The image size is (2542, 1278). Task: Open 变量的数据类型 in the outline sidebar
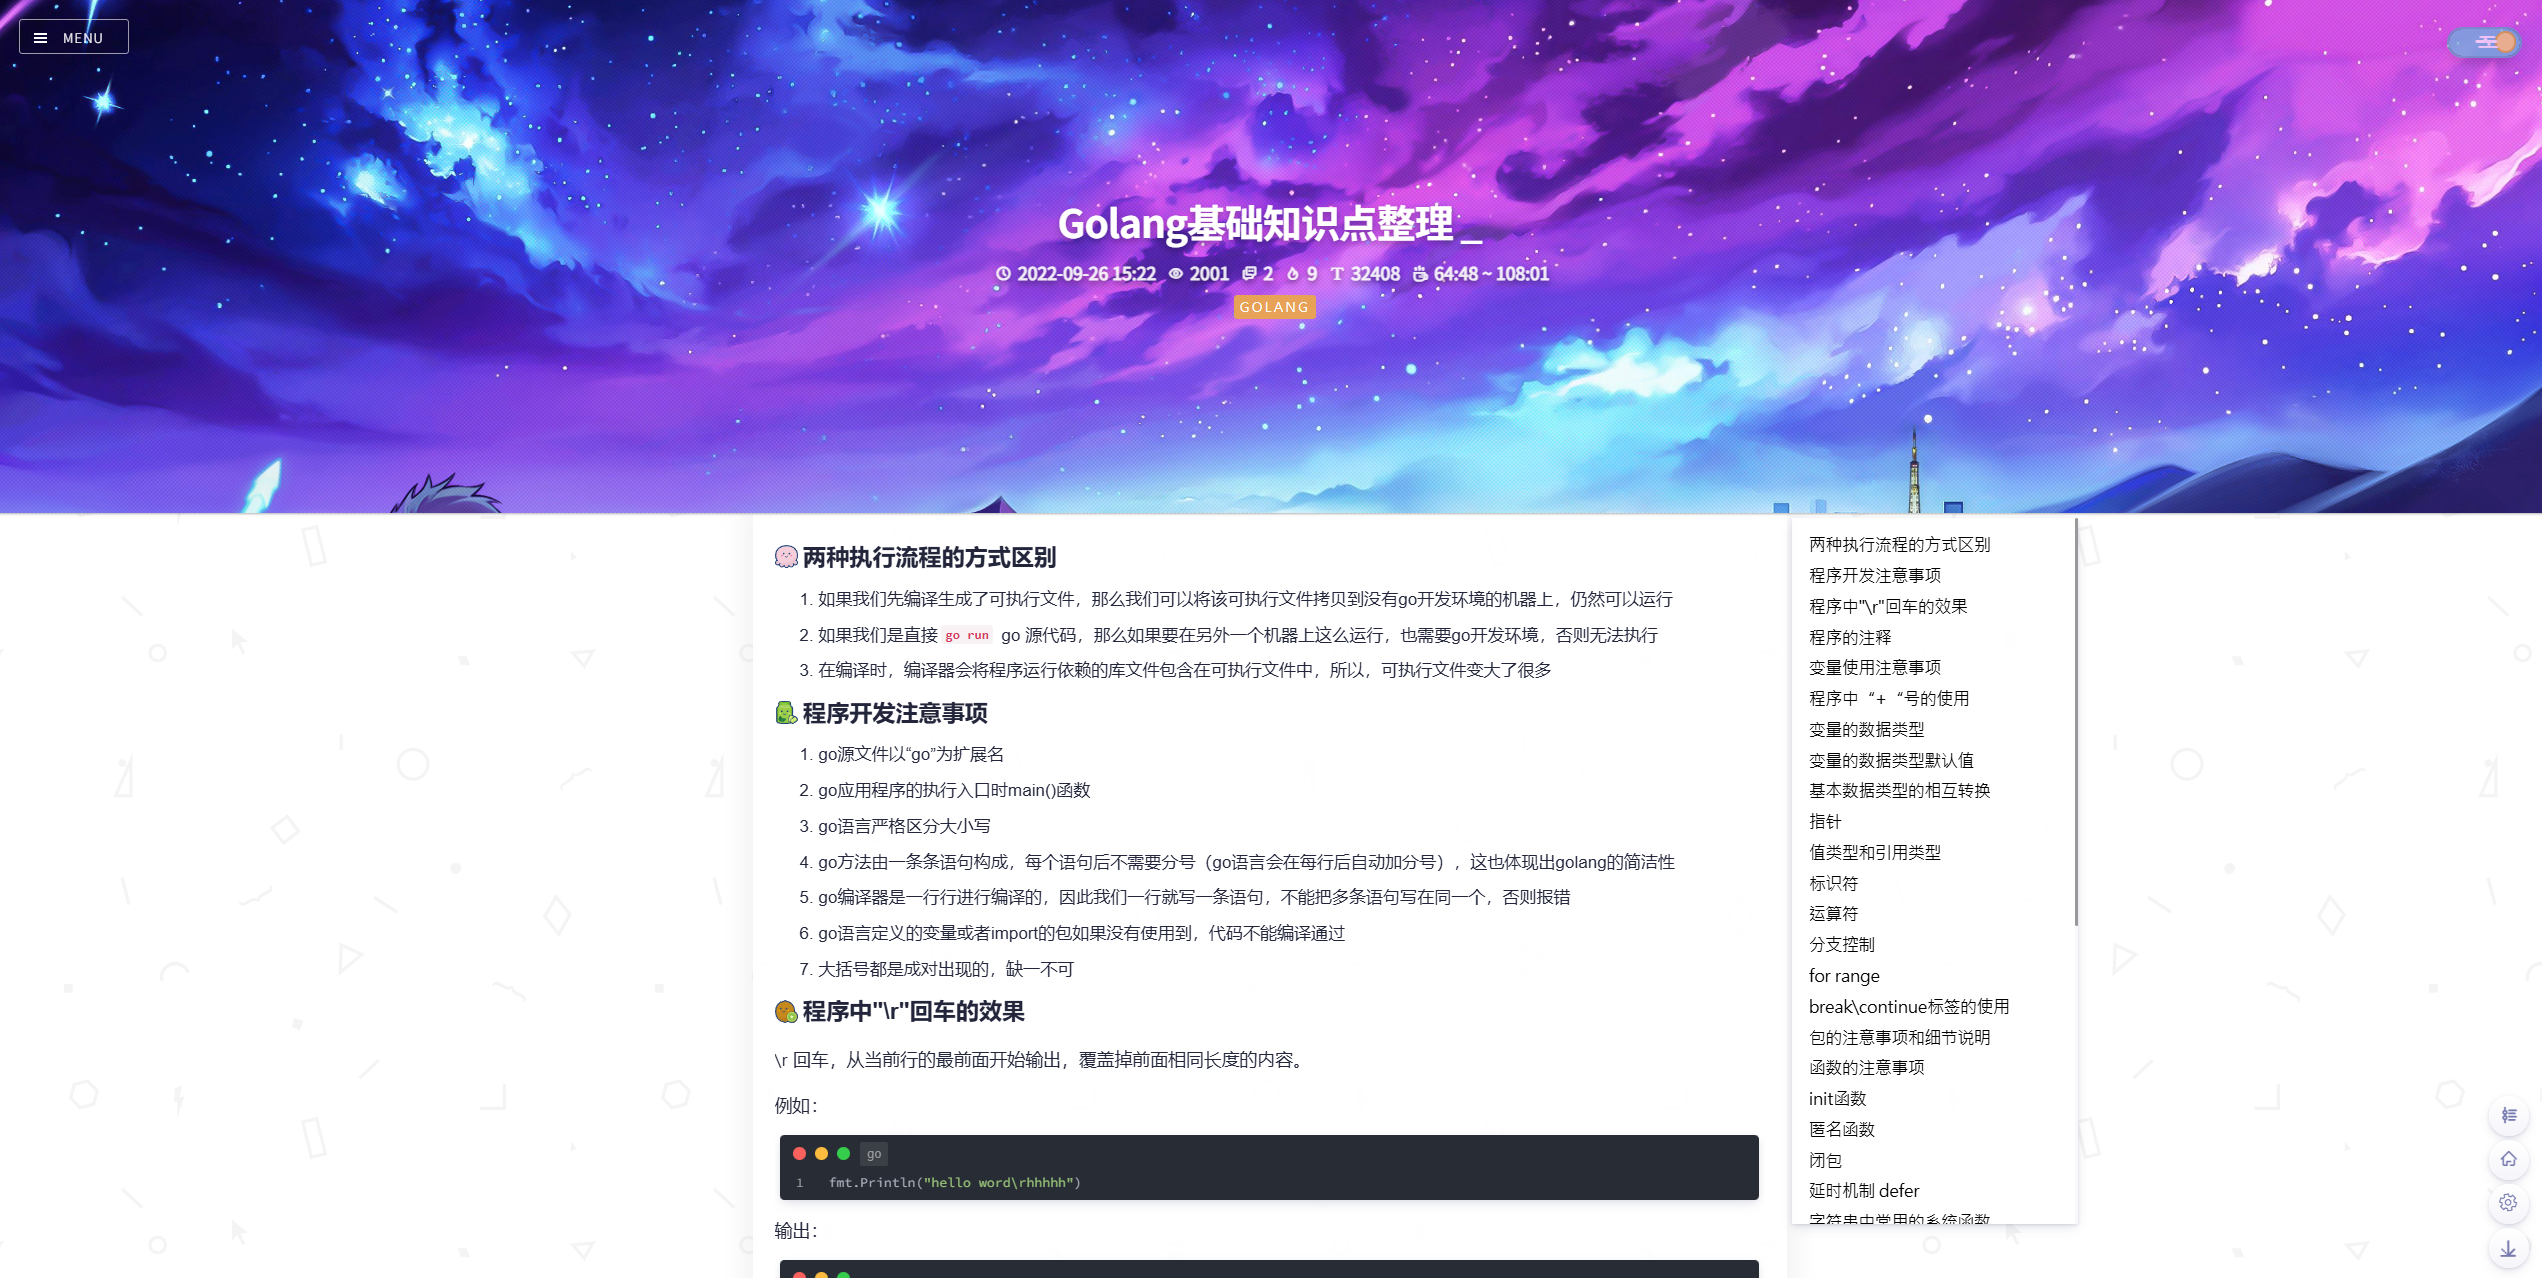click(x=1865, y=729)
